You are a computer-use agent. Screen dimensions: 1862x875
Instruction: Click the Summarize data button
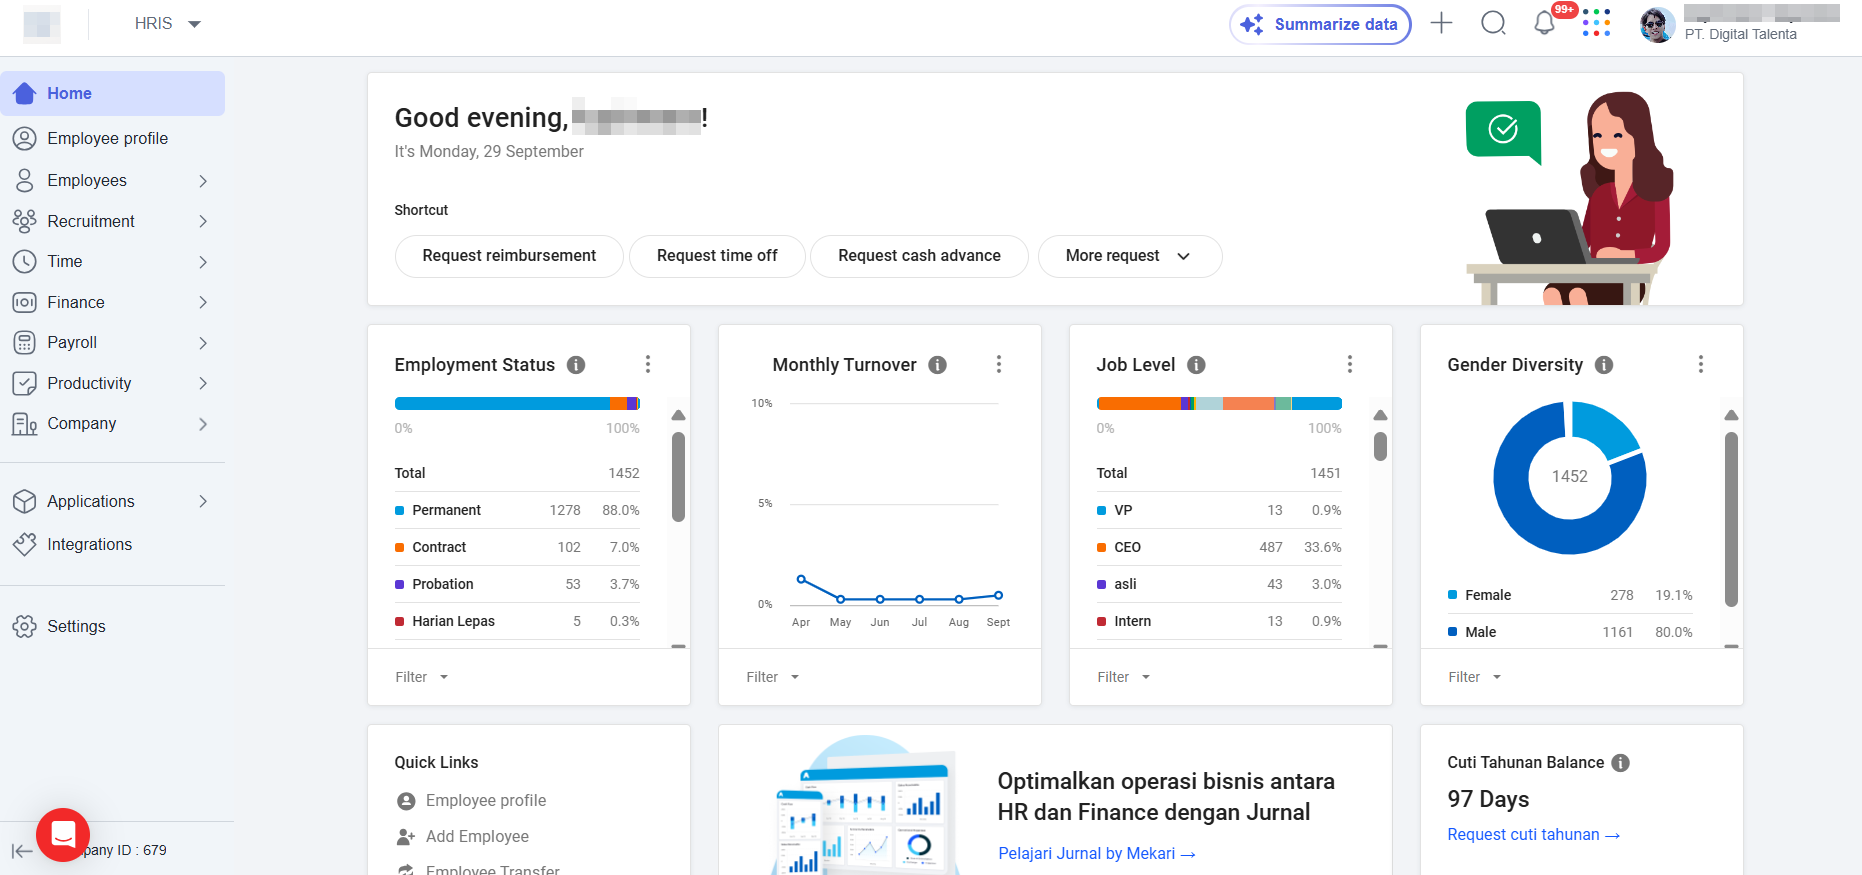coord(1319,24)
